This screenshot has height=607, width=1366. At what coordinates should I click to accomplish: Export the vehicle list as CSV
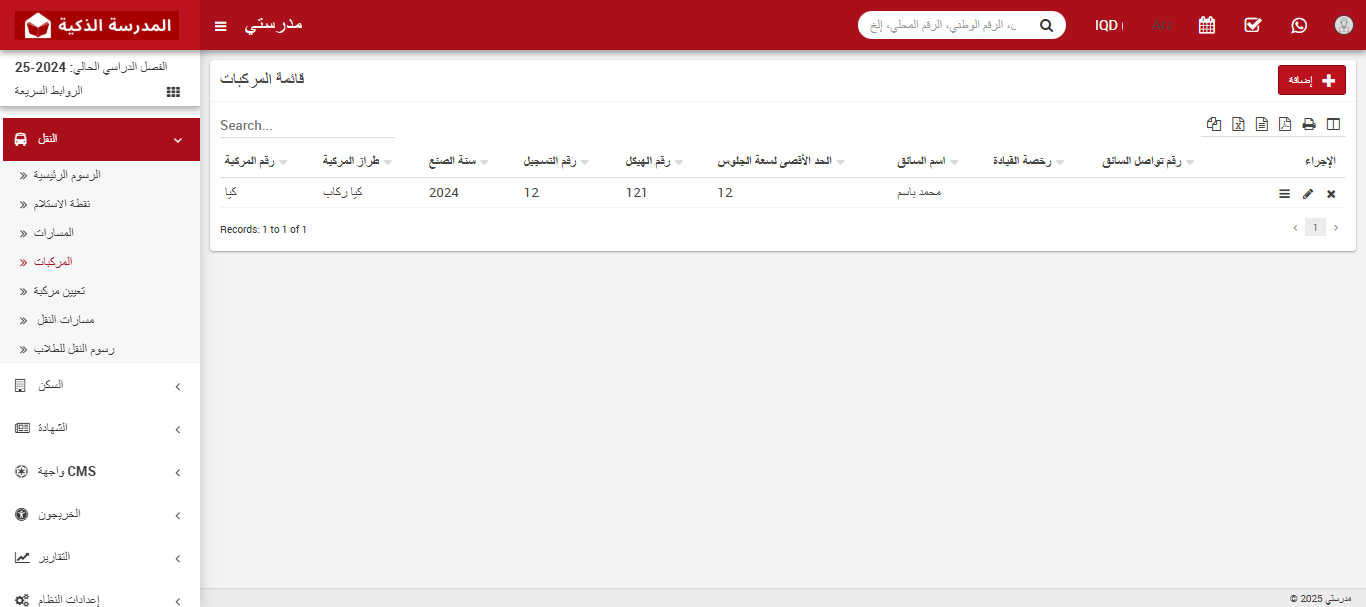(x=1262, y=124)
